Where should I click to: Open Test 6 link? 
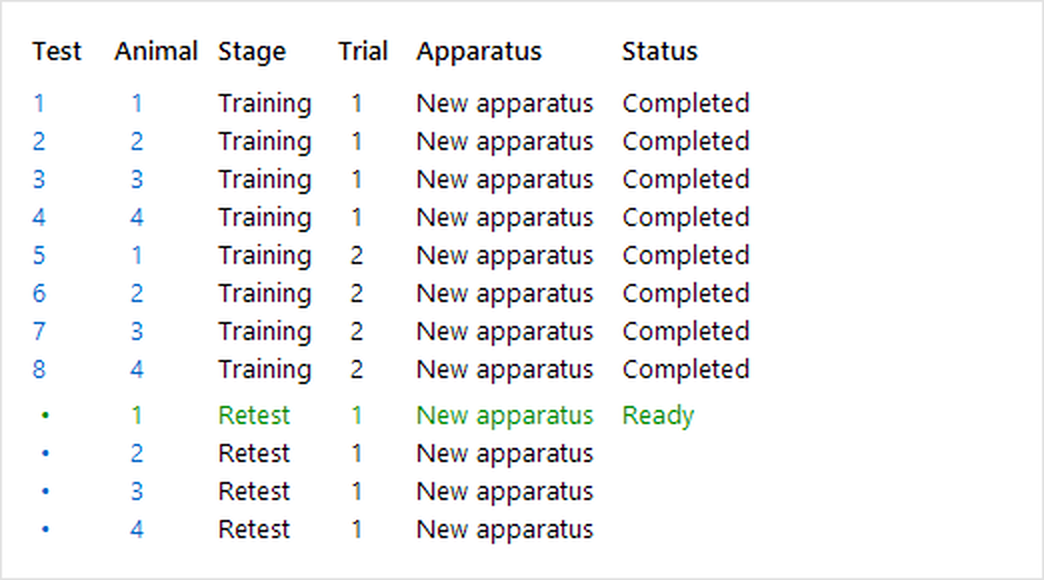pyautogui.click(x=39, y=293)
